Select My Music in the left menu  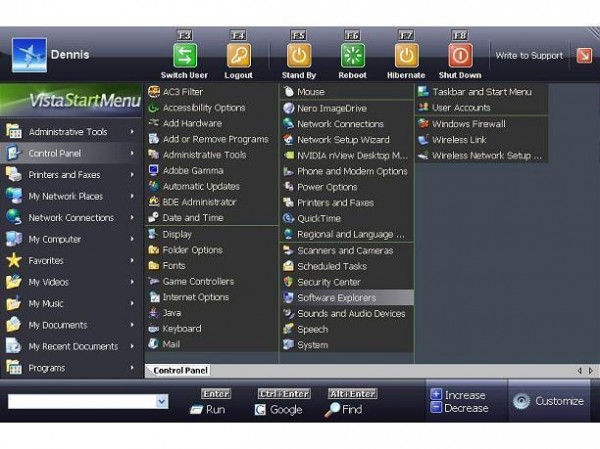[71, 304]
